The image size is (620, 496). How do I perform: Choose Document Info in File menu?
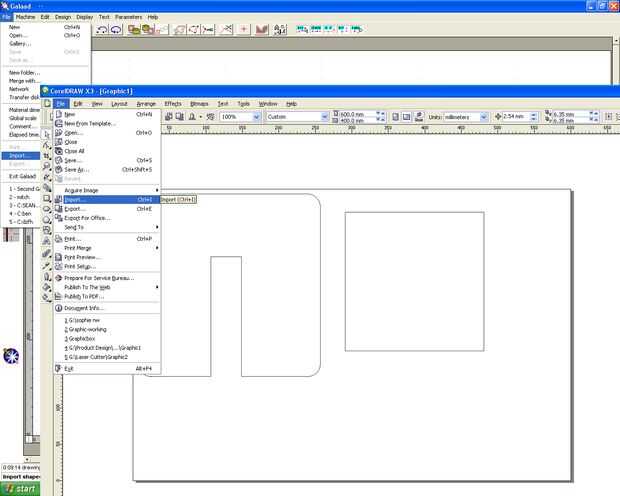107,308
